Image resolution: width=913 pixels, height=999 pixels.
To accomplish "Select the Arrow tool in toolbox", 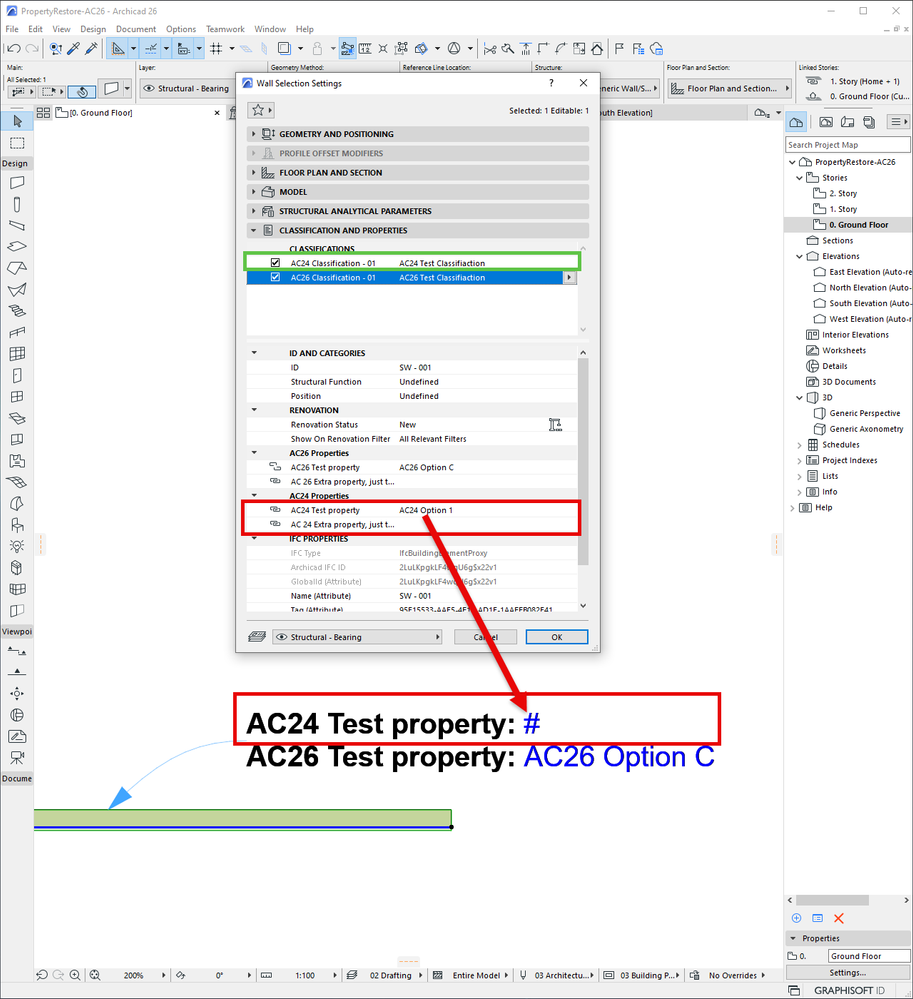I will pyautogui.click(x=17, y=121).
